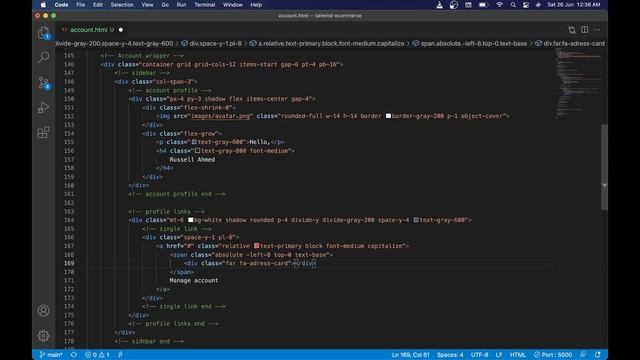Click the text-gray-800 color swatch on line 156

[197, 151]
